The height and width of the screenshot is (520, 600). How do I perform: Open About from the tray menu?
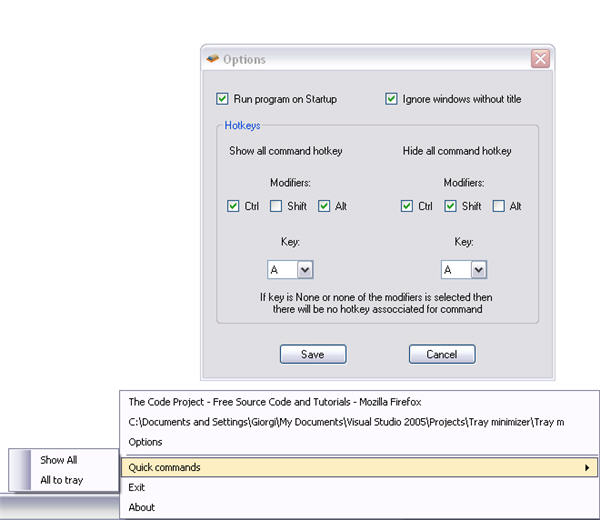(x=359, y=507)
